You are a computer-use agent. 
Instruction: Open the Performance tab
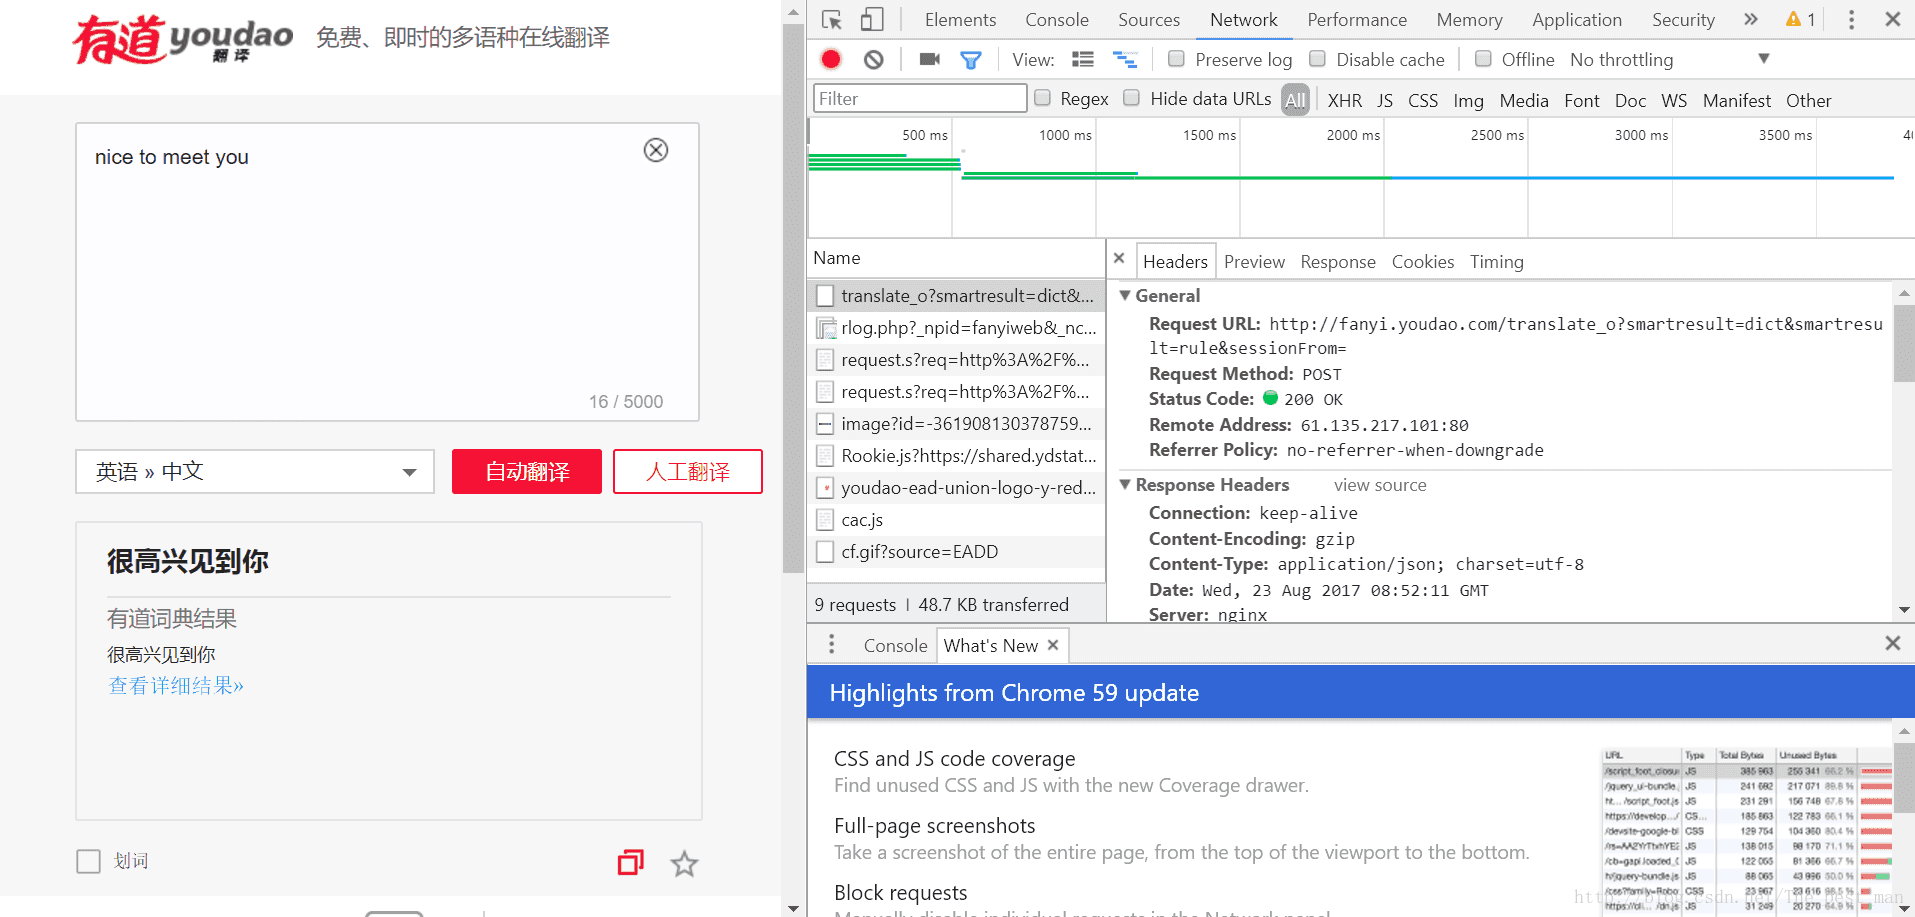coord(1357,20)
